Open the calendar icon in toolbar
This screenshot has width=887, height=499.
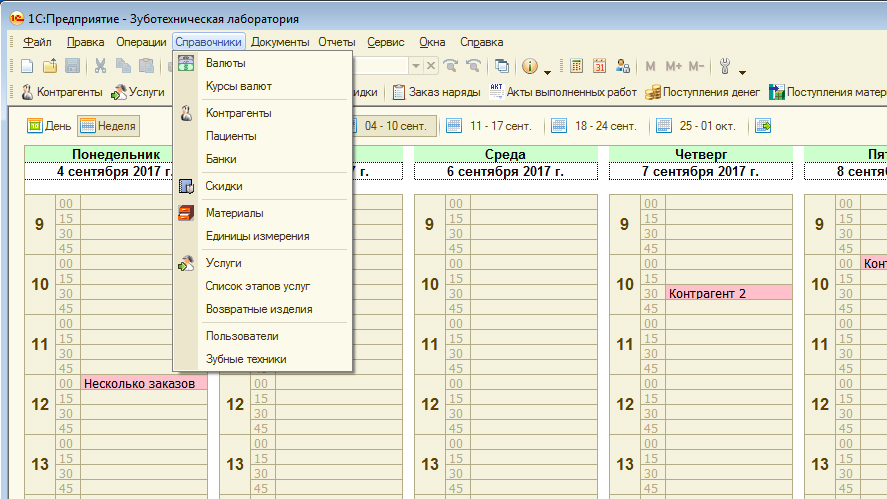[x=599, y=66]
